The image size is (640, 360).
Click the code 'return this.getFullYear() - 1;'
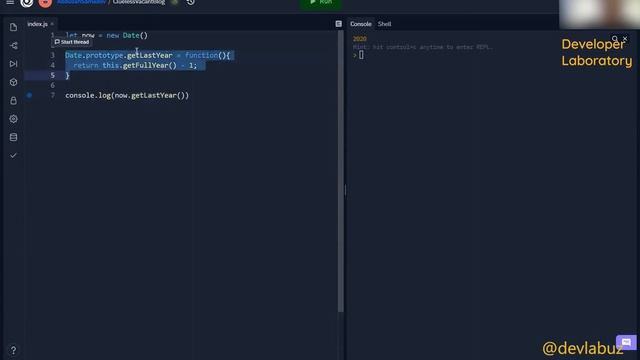click(x=135, y=65)
